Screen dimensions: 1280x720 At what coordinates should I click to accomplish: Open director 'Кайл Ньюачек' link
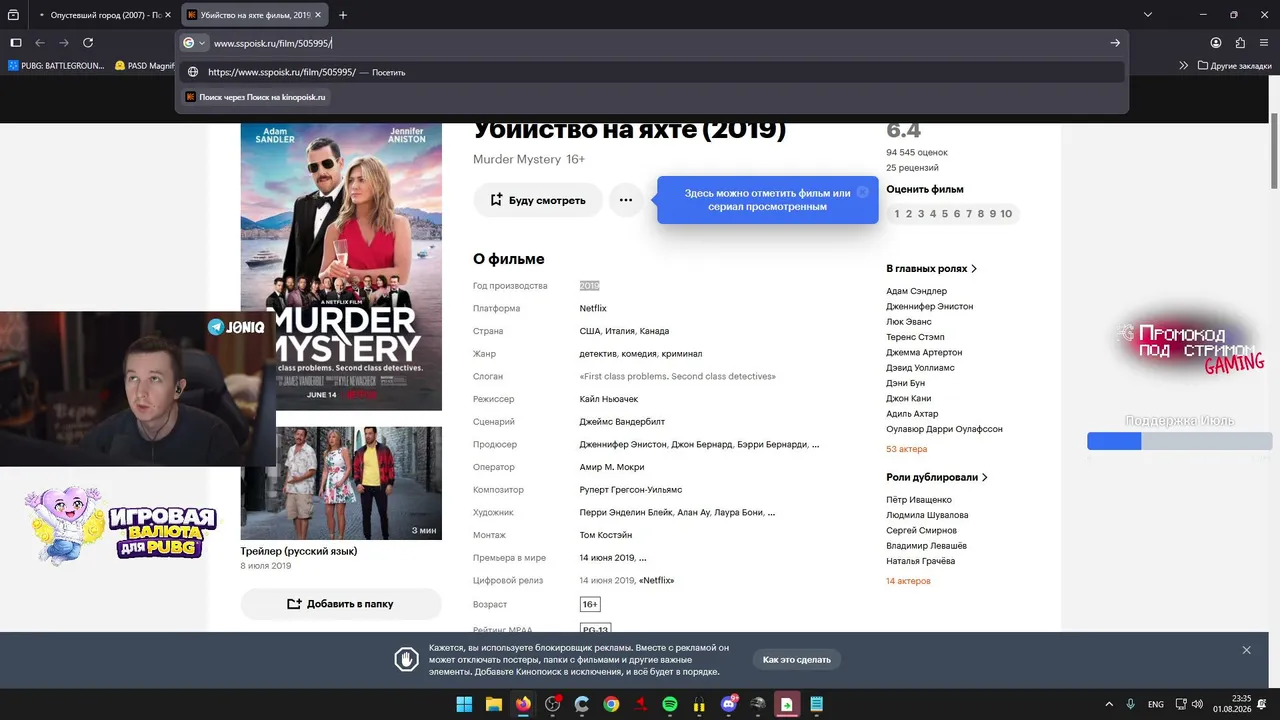point(609,399)
